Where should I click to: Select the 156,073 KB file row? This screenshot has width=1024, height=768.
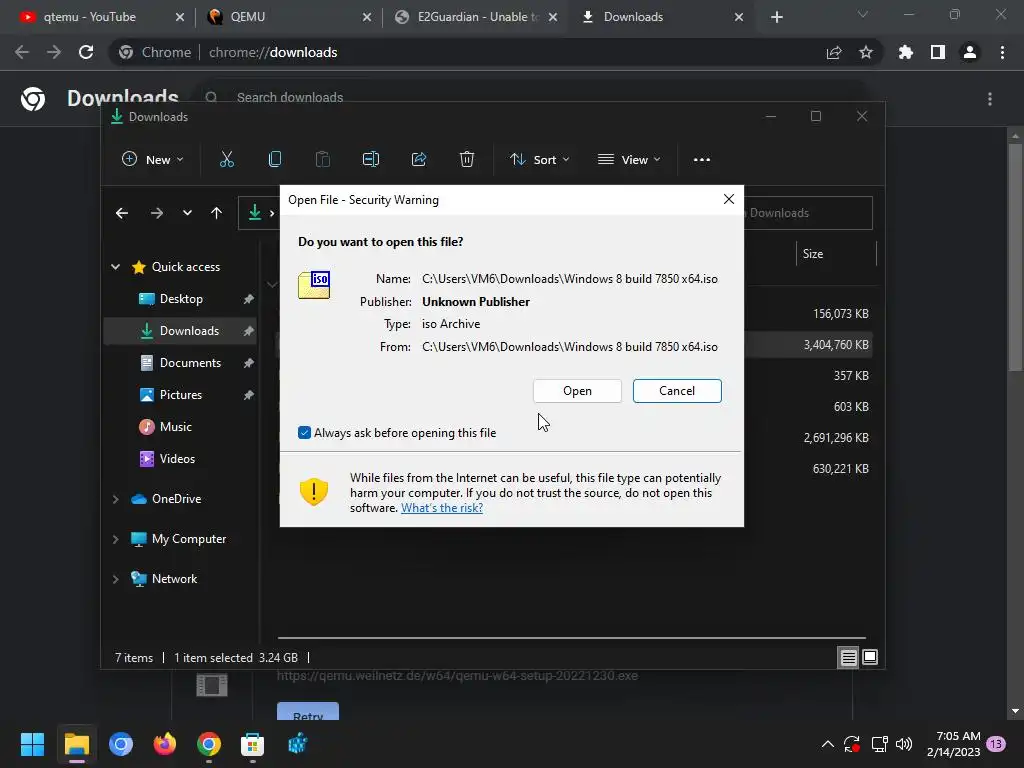(808, 313)
